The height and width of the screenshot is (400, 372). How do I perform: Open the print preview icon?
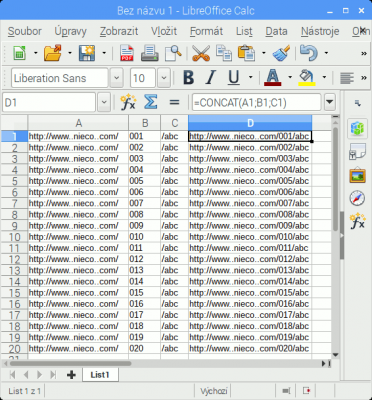coord(173,53)
